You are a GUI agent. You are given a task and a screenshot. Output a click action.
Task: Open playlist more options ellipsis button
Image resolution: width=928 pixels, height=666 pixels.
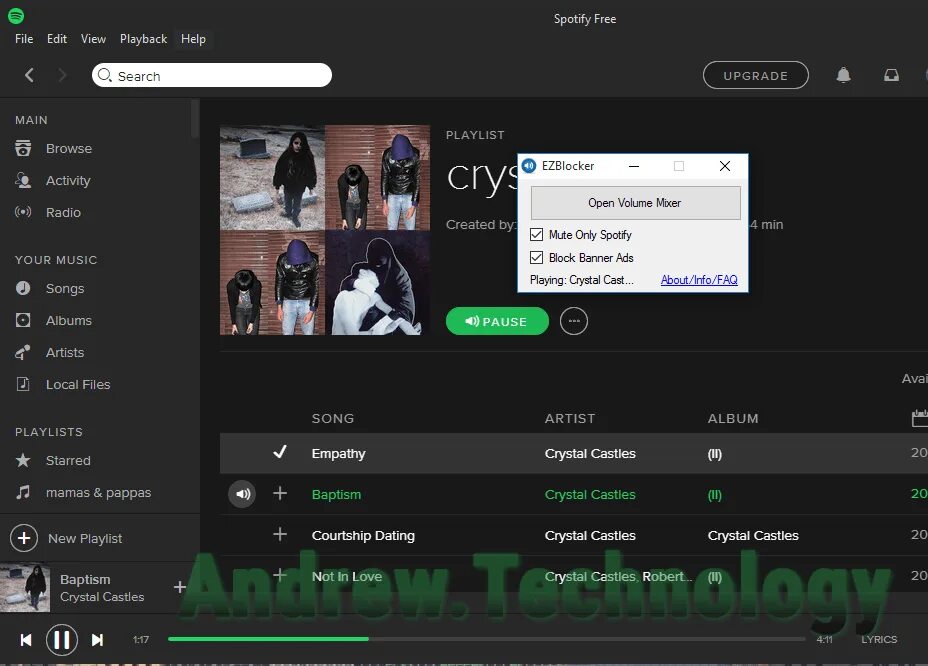pos(573,321)
